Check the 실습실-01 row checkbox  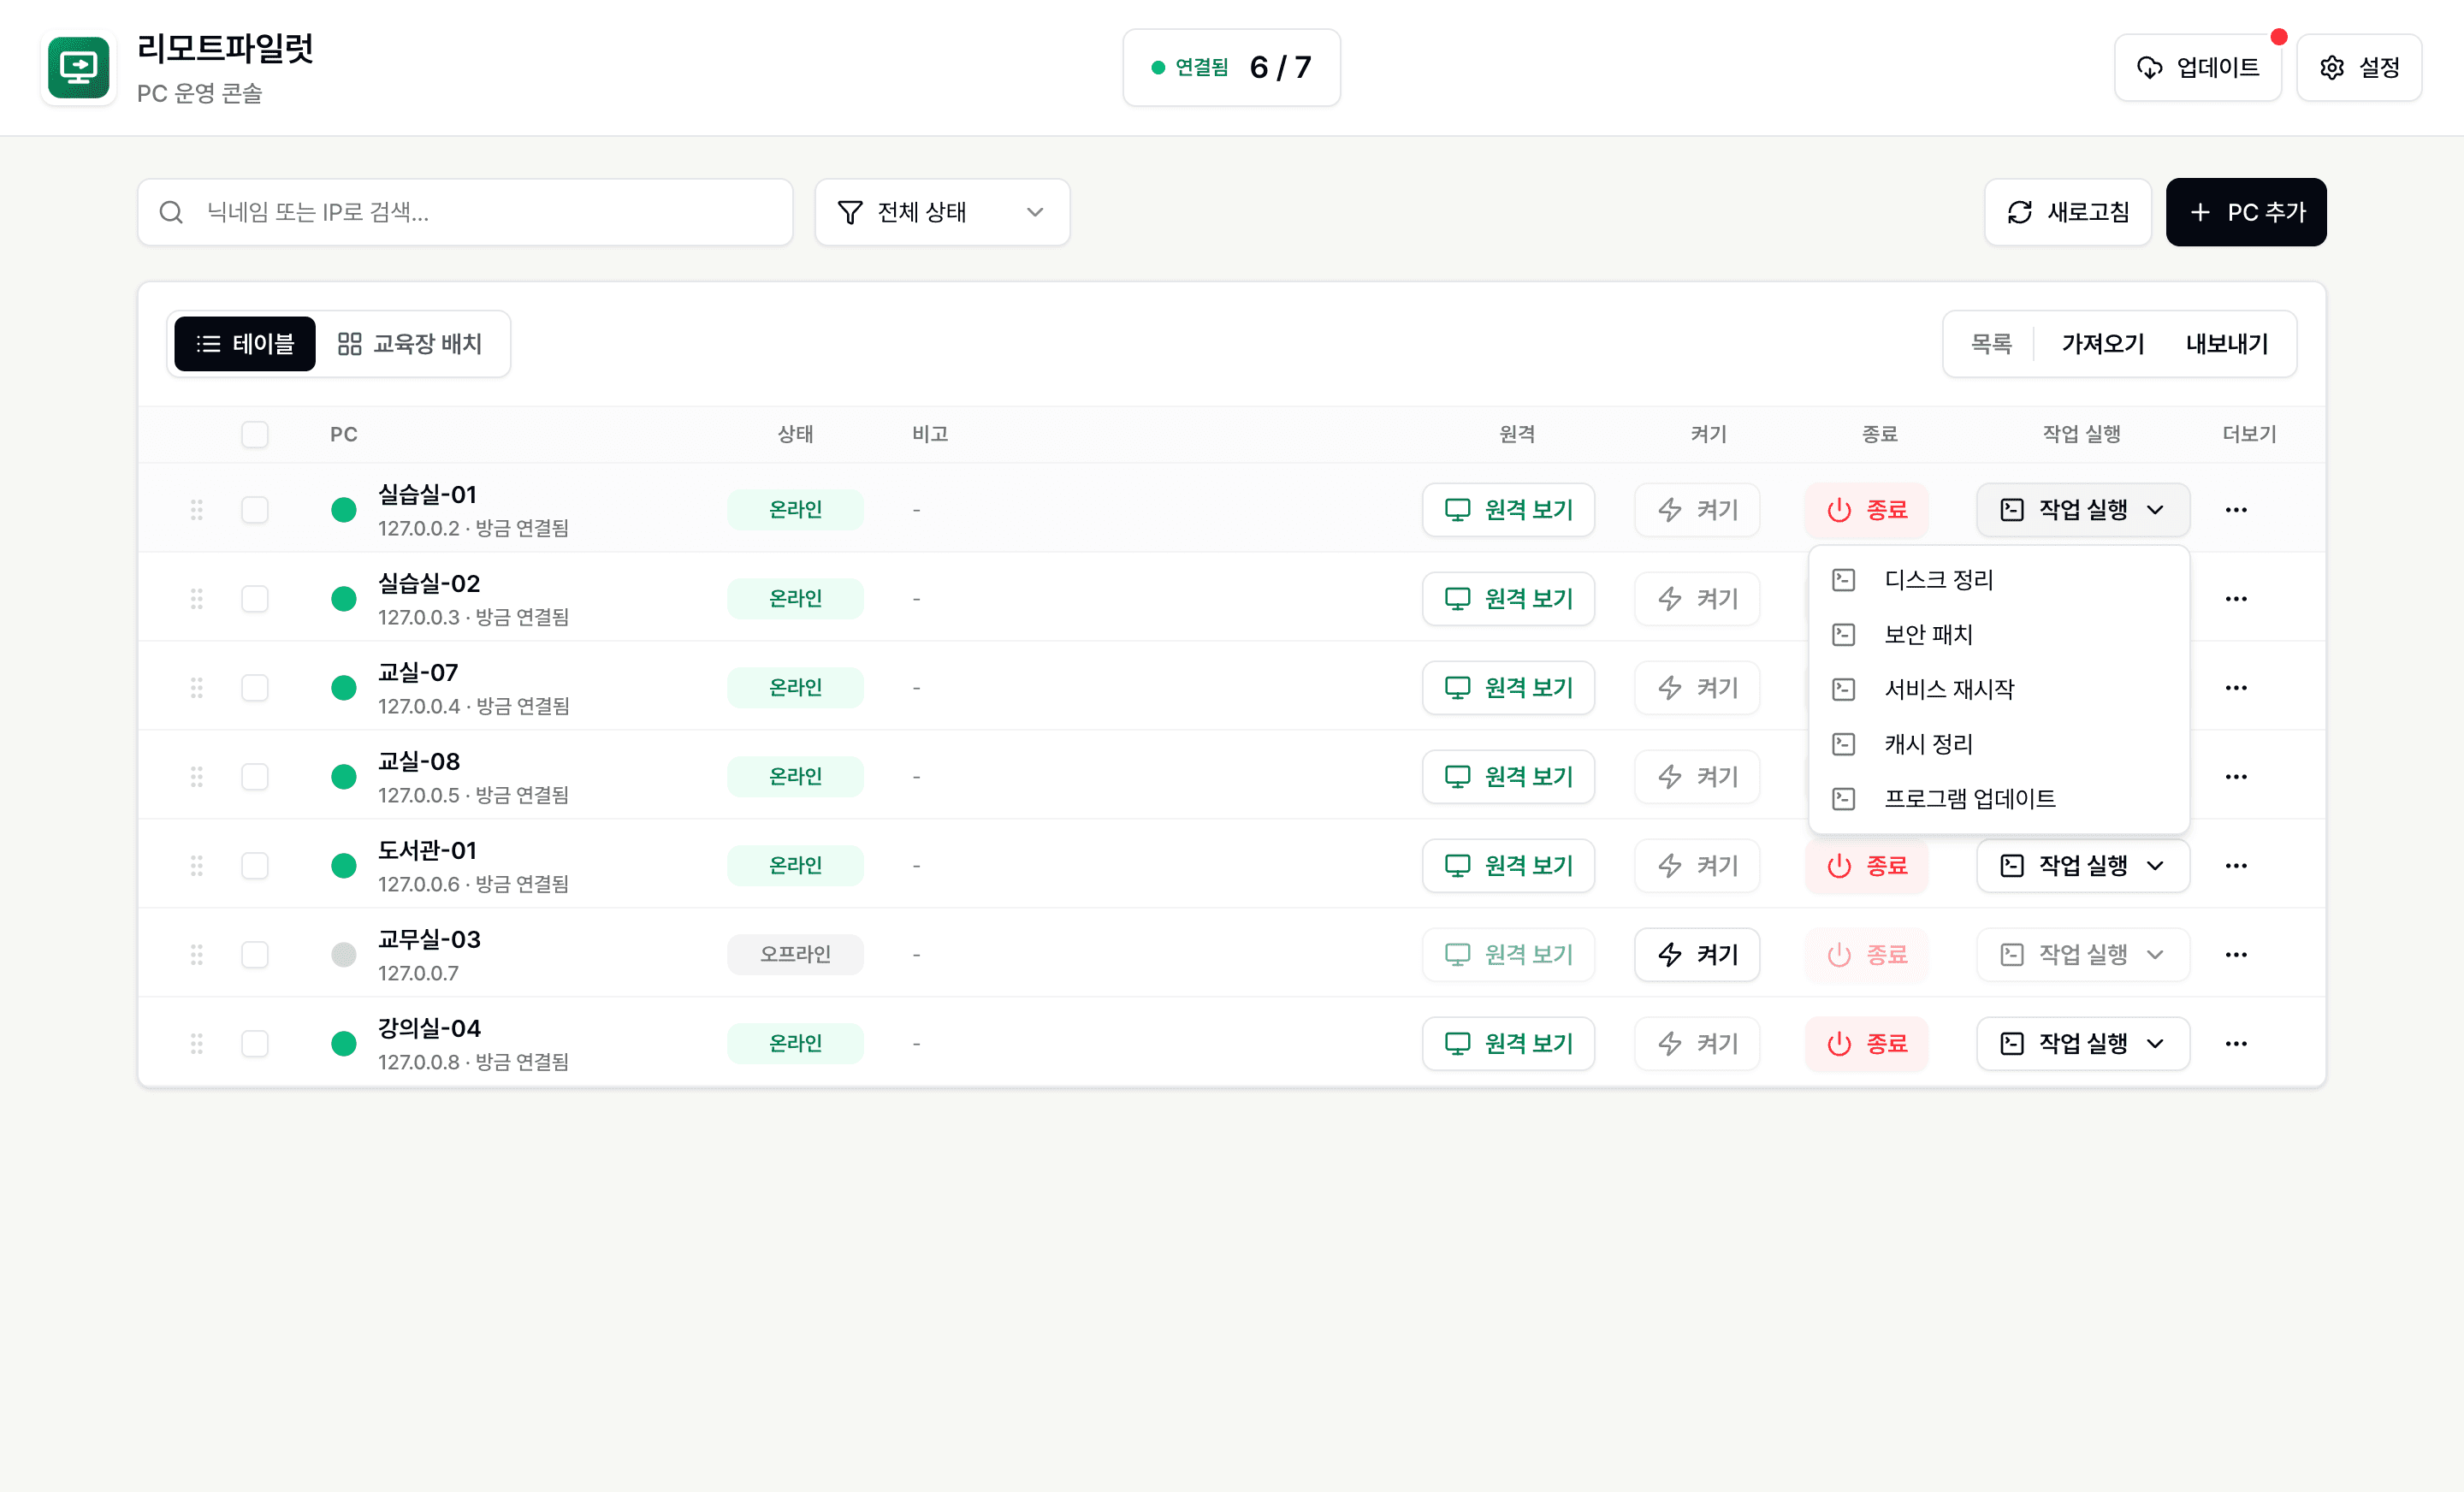tap(255, 510)
